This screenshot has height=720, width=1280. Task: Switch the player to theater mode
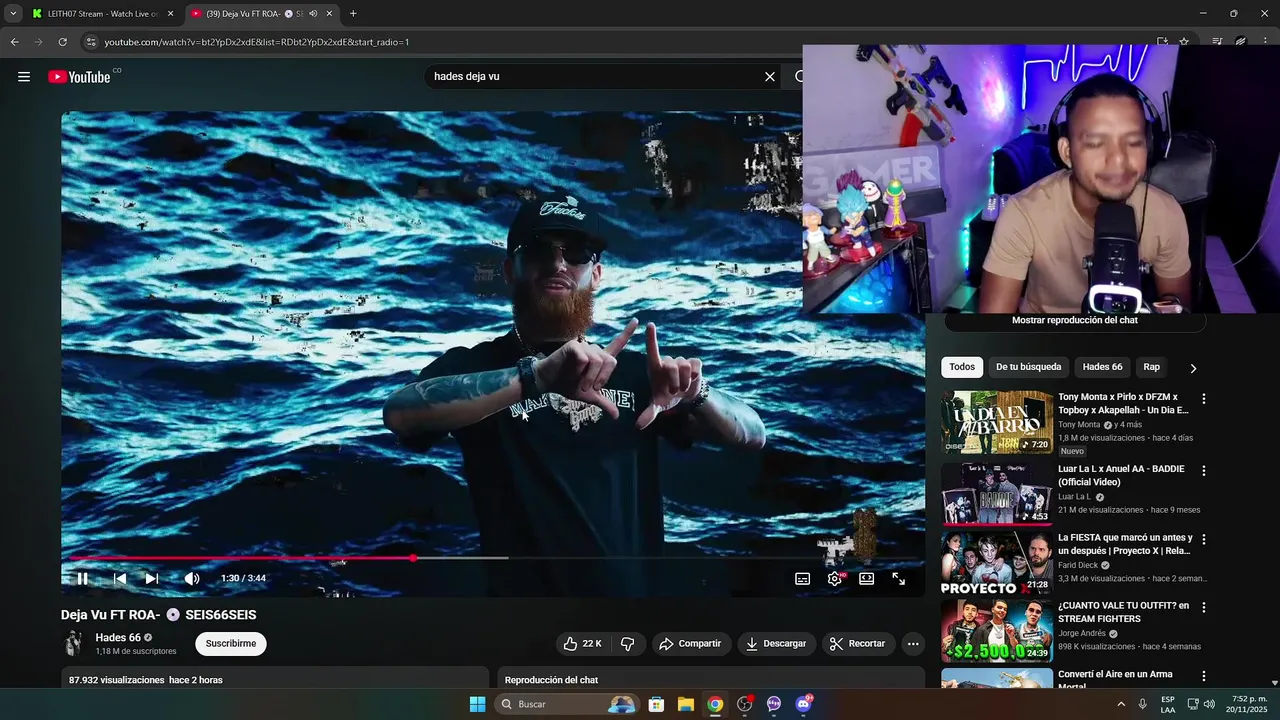[x=867, y=578]
